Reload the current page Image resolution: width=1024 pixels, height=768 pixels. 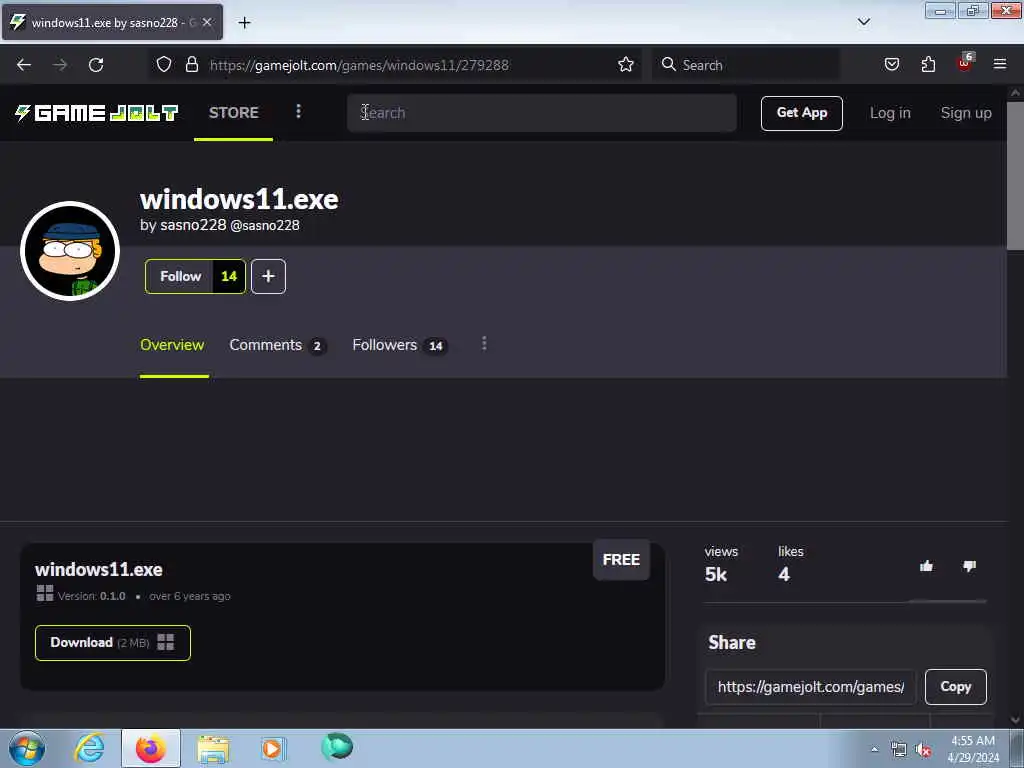coord(96,65)
